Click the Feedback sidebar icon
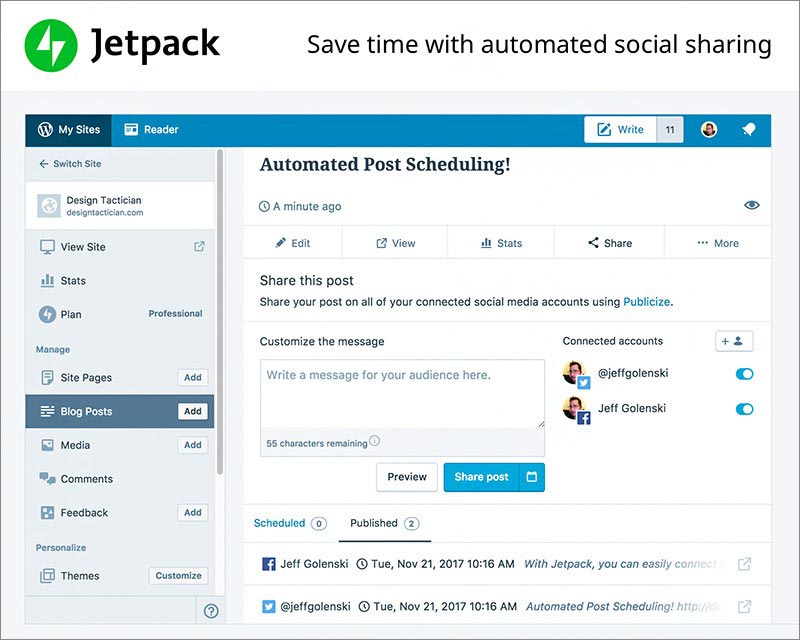The image size is (800, 640). point(45,513)
